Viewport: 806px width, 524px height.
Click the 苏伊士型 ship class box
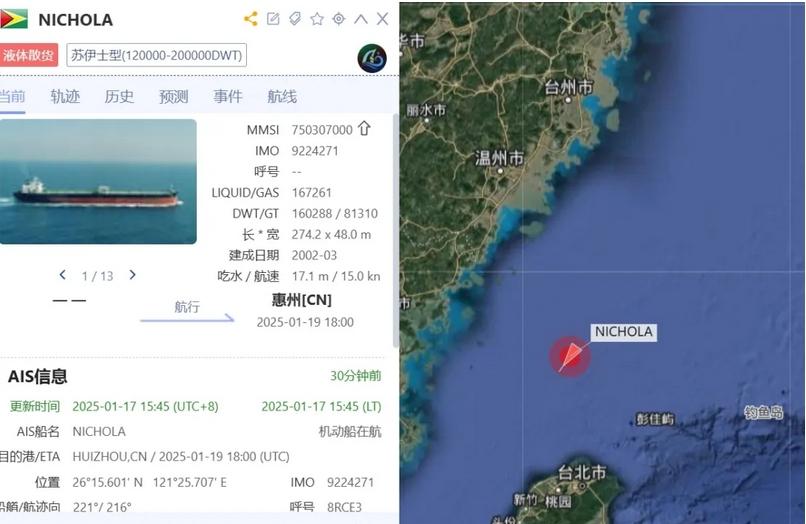click(x=156, y=56)
